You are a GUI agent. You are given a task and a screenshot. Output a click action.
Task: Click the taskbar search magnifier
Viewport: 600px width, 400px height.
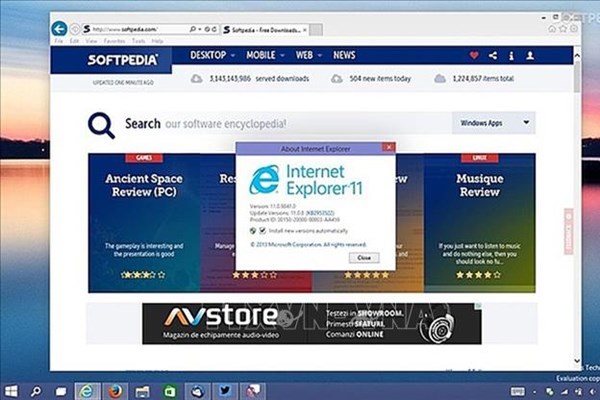[36, 391]
